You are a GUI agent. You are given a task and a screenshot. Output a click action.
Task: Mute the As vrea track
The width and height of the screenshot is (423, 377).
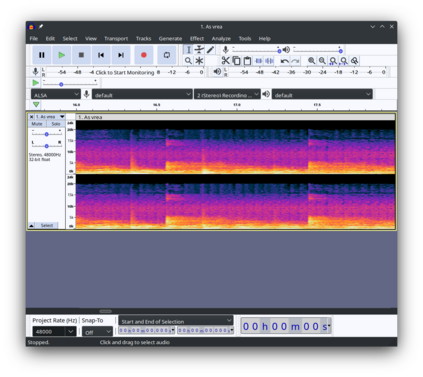coord(37,124)
